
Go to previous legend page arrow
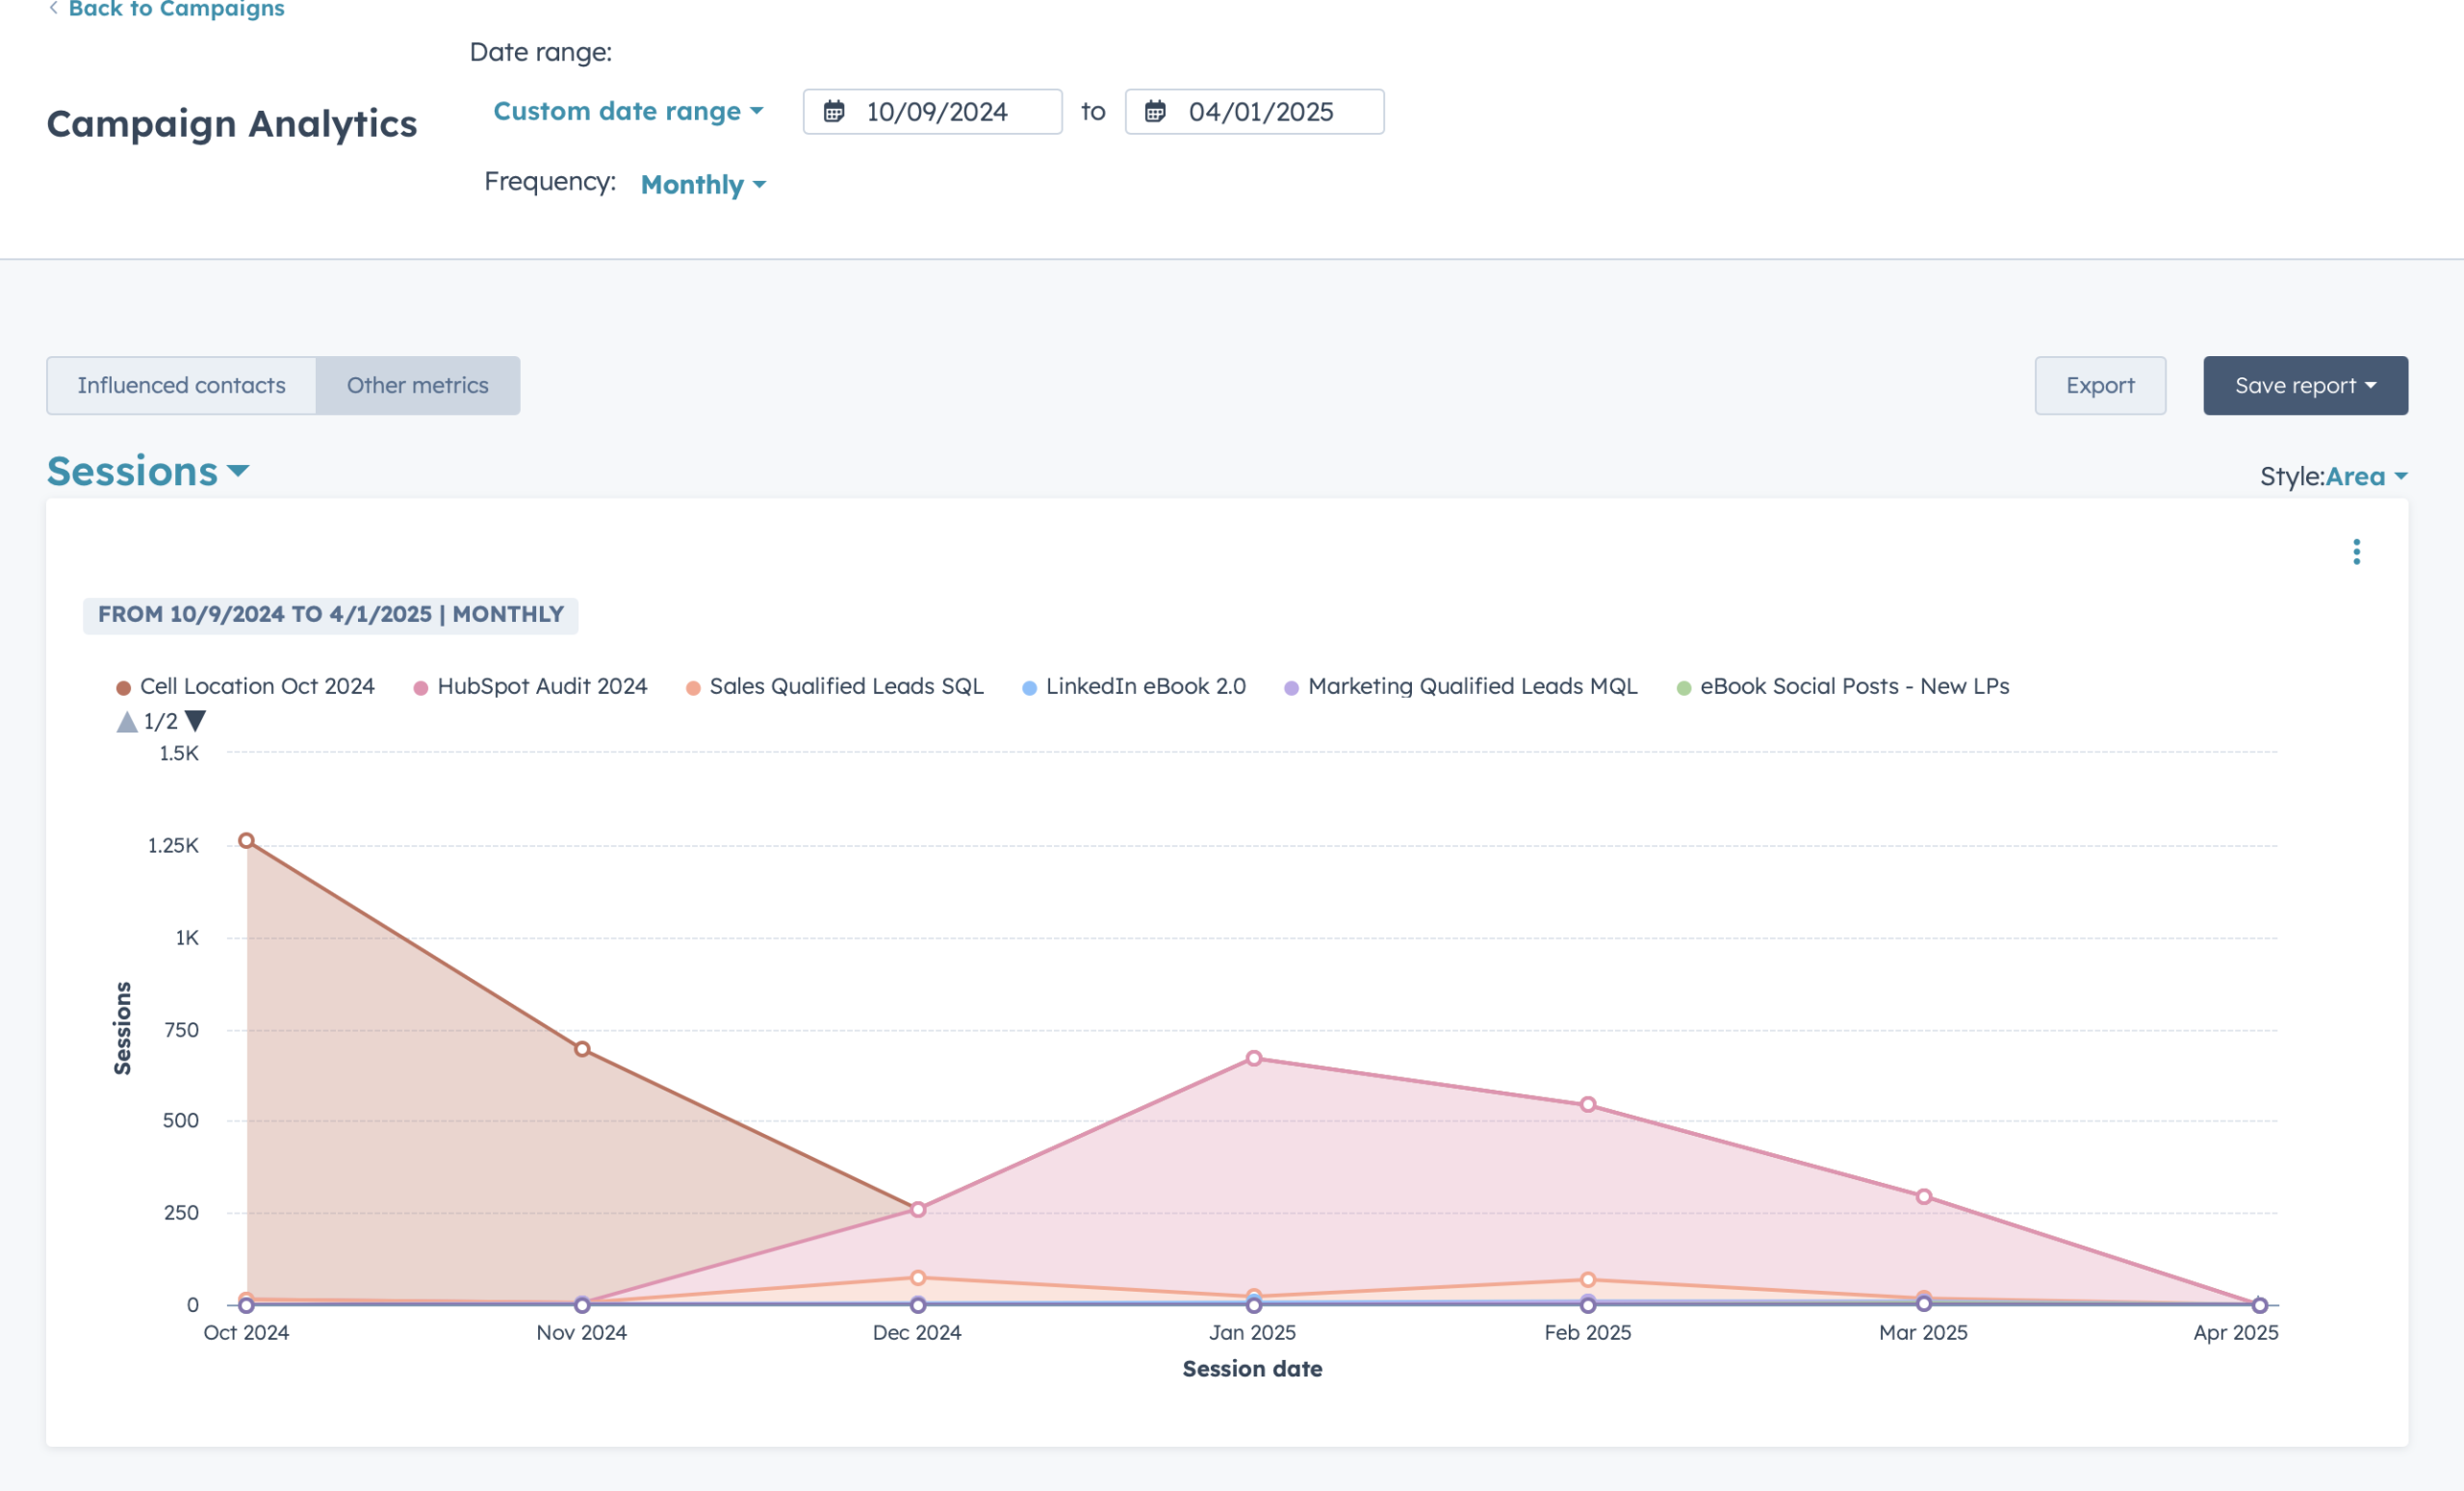click(x=127, y=721)
